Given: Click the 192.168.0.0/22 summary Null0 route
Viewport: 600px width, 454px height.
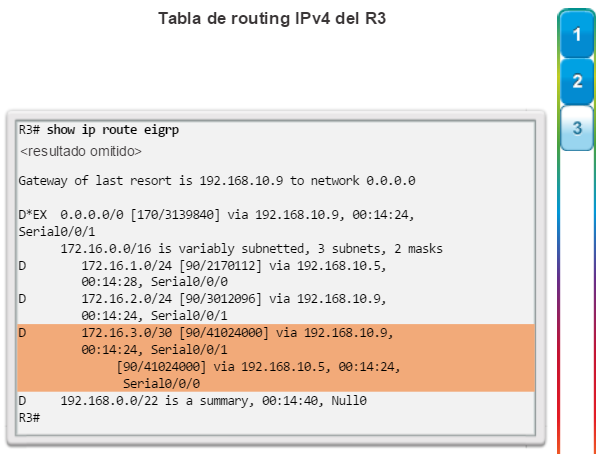Looking at the screenshot, I should [192, 401].
